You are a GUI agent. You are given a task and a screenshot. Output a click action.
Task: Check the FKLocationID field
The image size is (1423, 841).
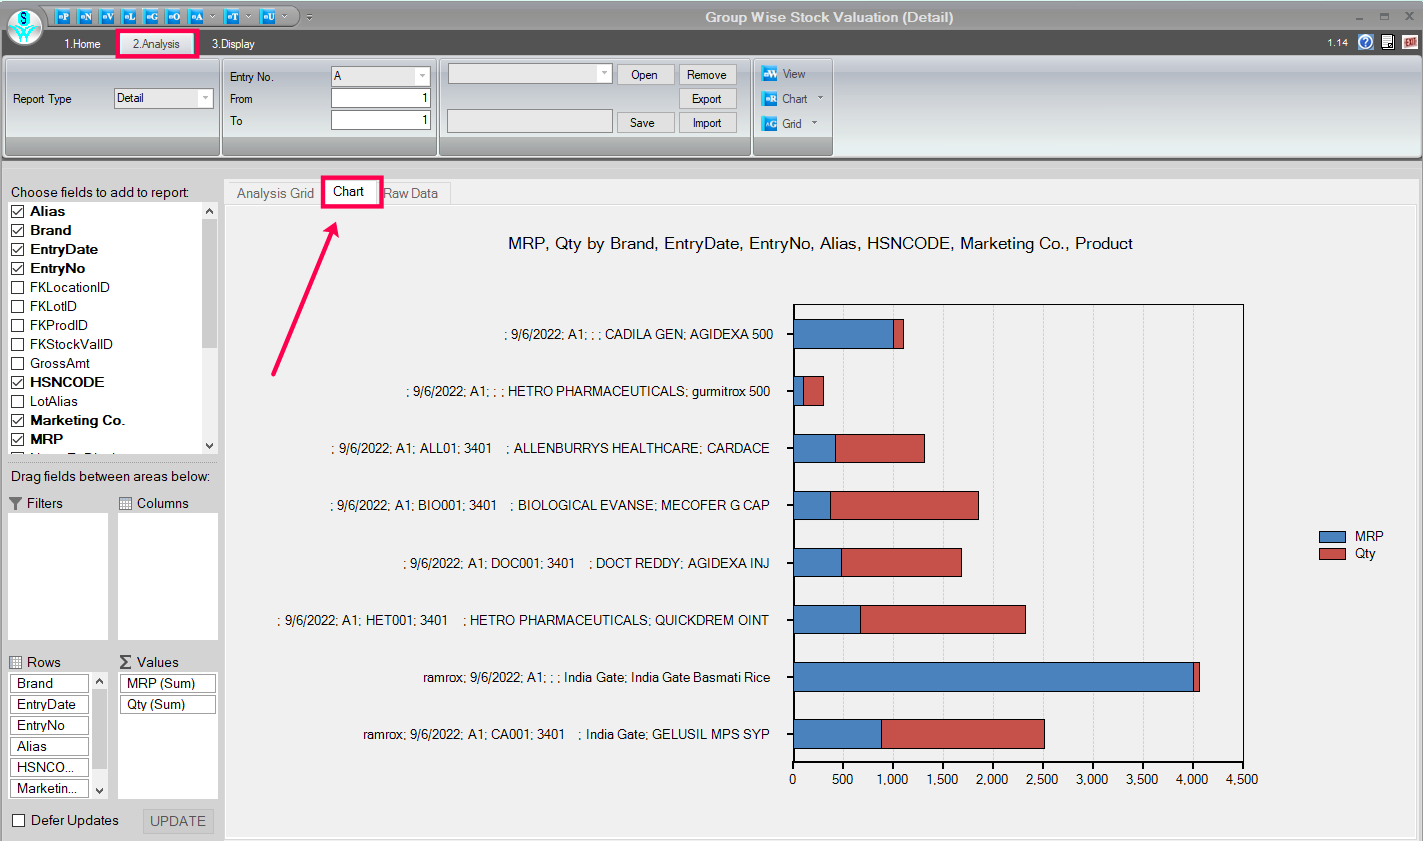17,287
